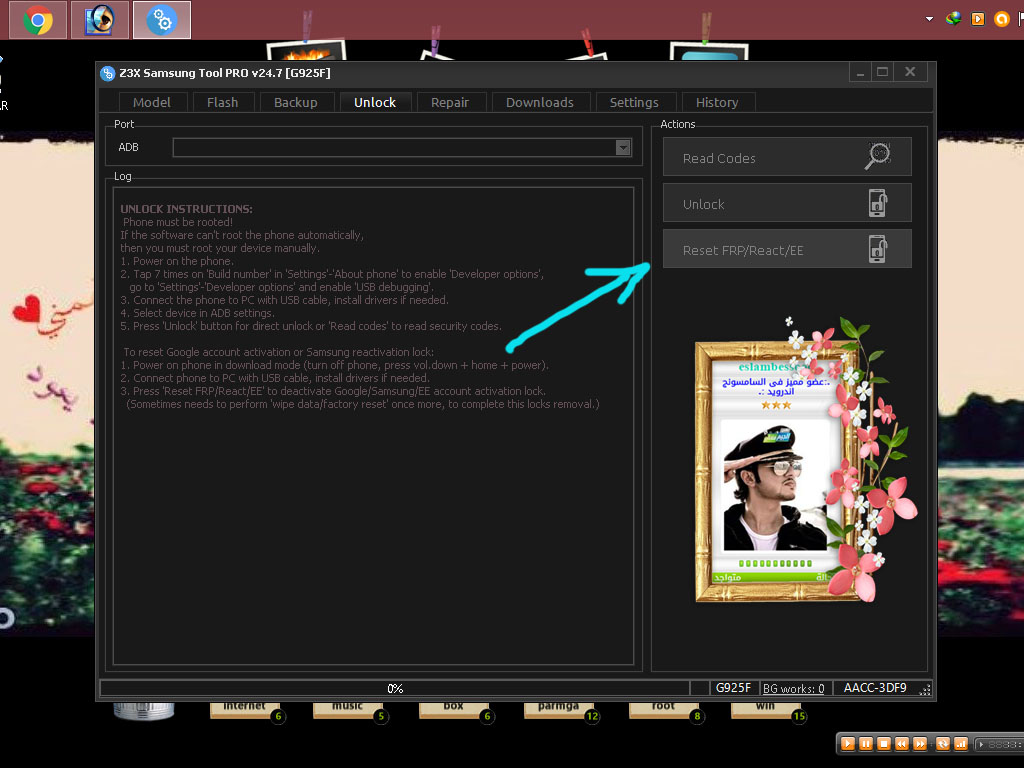Screen dimensions: 1024x768
Task: Switch to the Backup tab
Action: [296, 103]
